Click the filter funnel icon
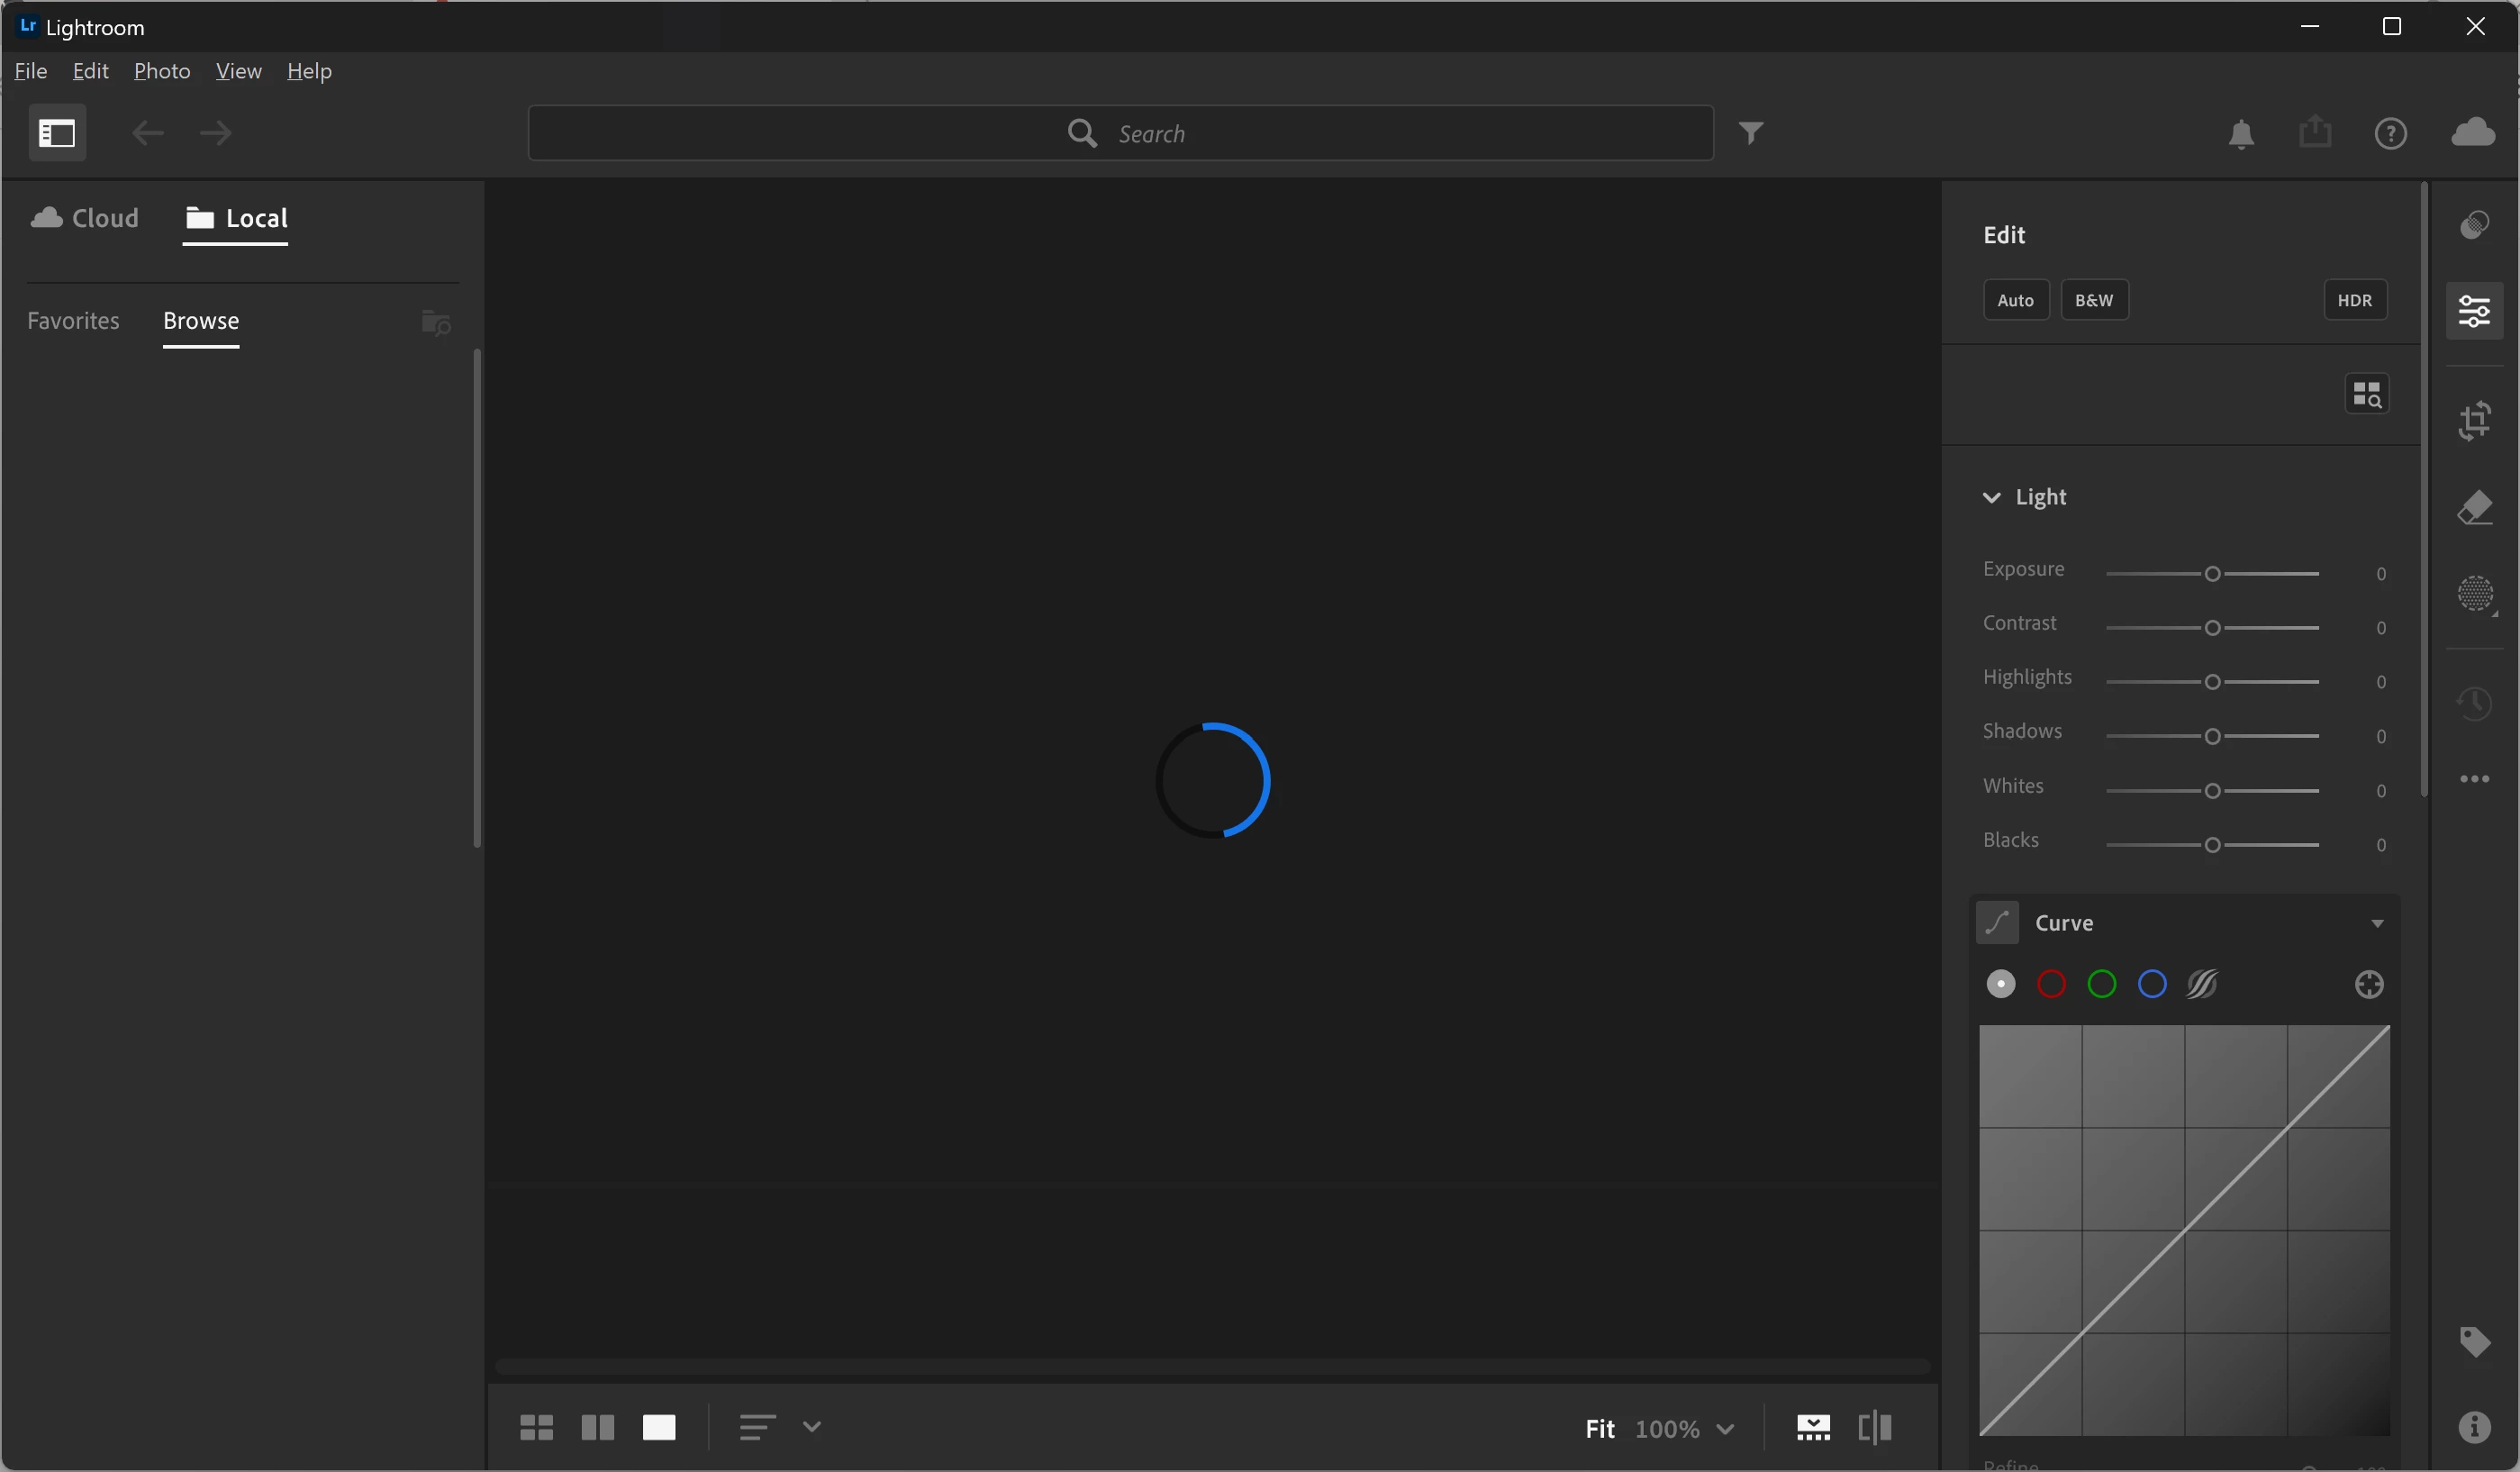The image size is (2520, 1472). click(x=1750, y=133)
